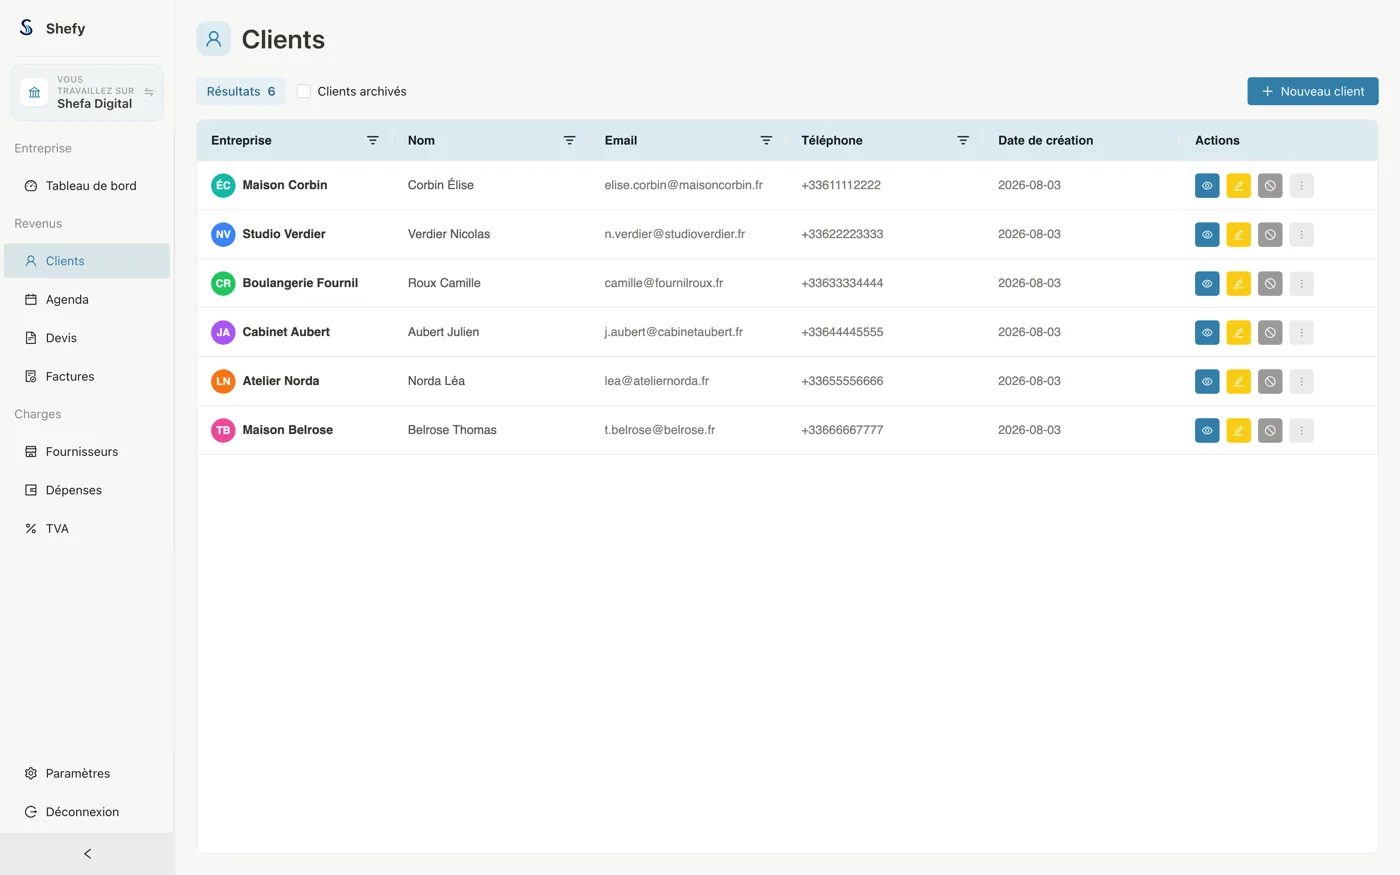The height and width of the screenshot is (875, 1400).
Task: Open Fournisseurs in the sidebar
Action: 87,452
